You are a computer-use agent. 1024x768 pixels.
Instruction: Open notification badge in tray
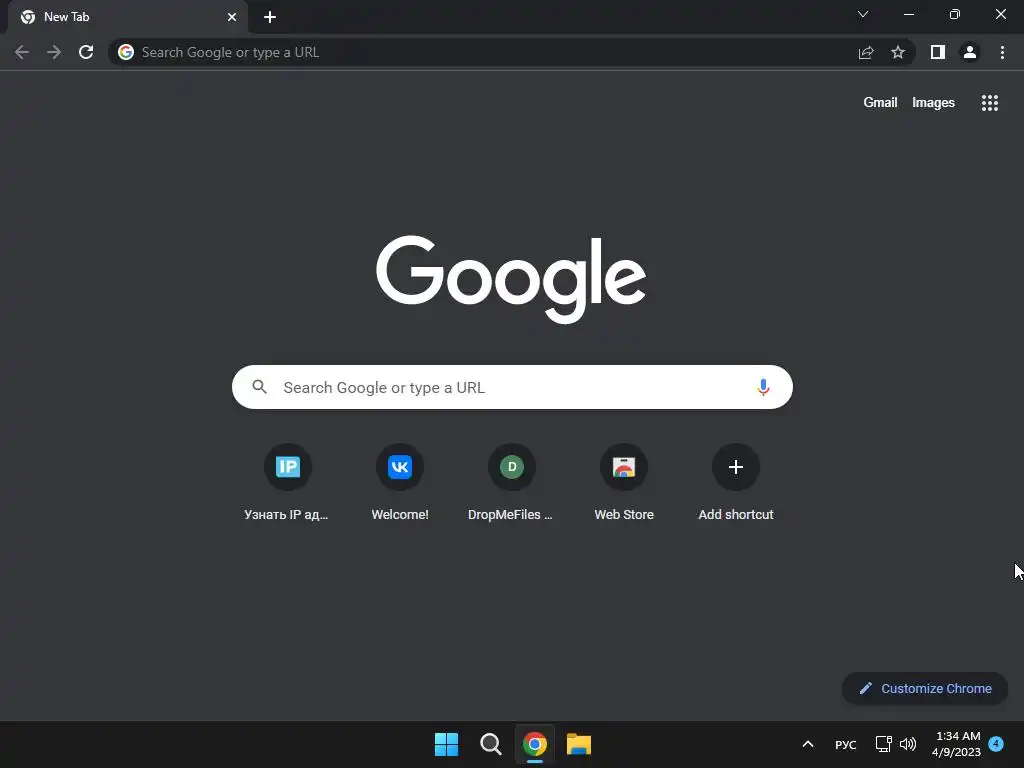tap(996, 743)
